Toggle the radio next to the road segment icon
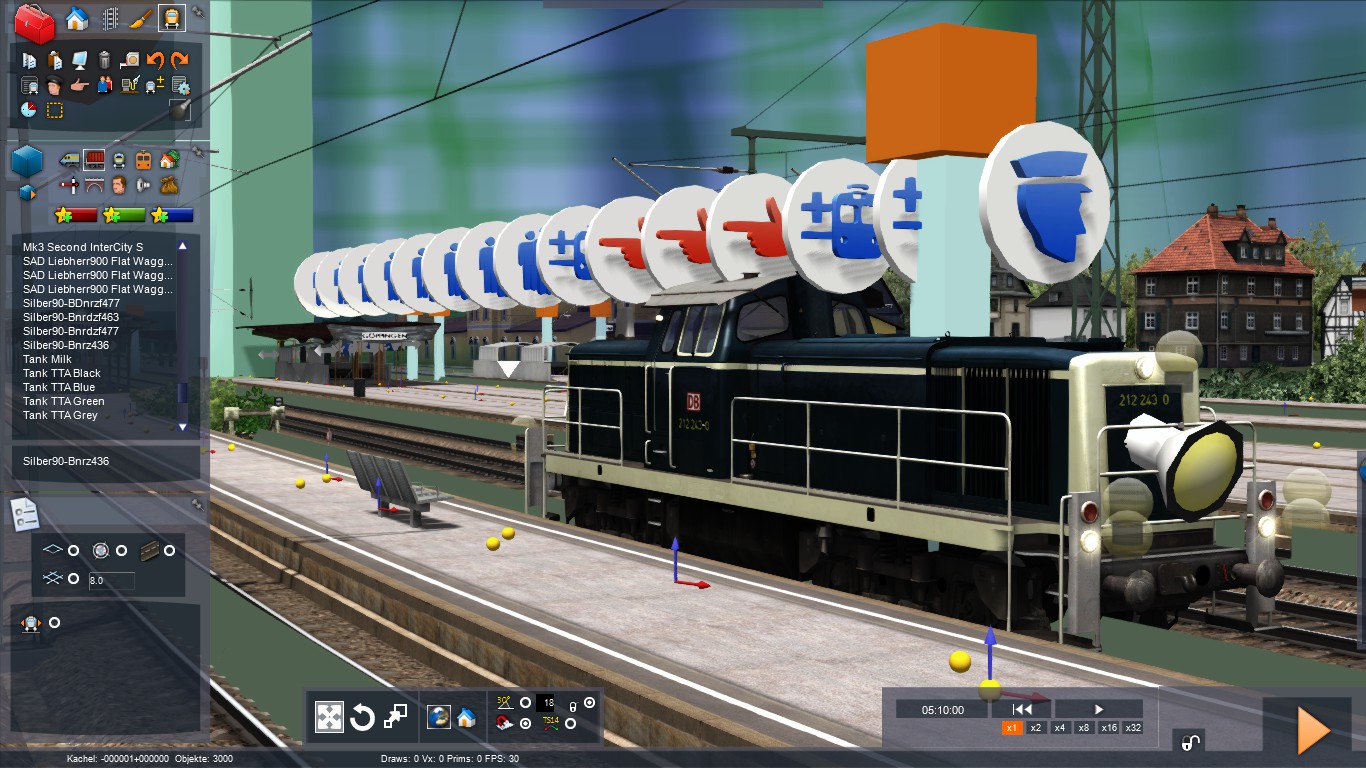This screenshot has width=1366, height=768. click(169, 550)
